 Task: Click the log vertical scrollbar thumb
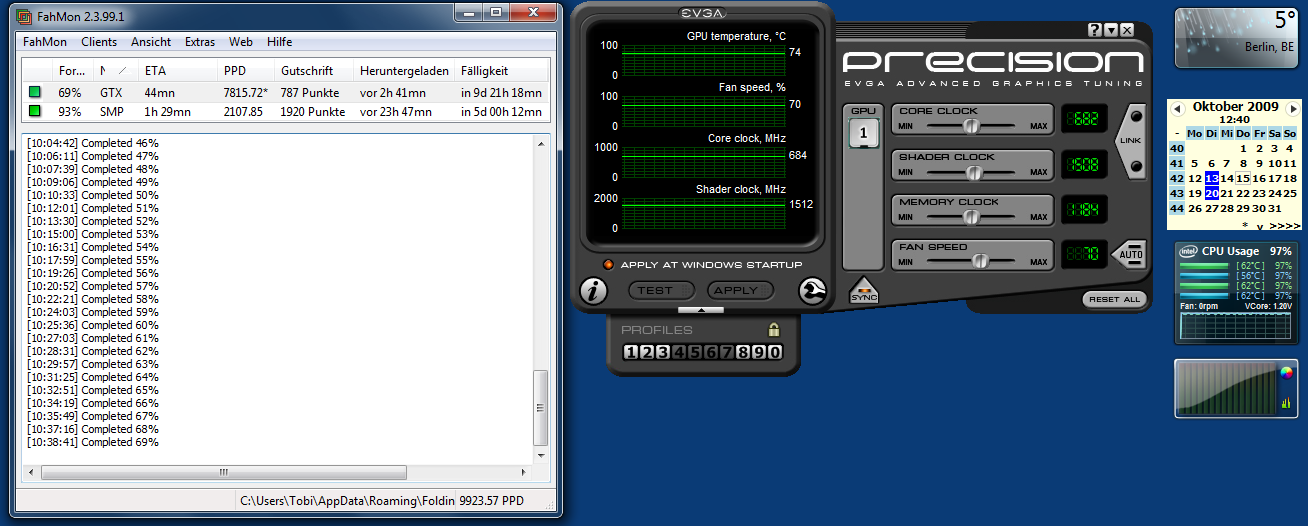(x=541, y=408)
